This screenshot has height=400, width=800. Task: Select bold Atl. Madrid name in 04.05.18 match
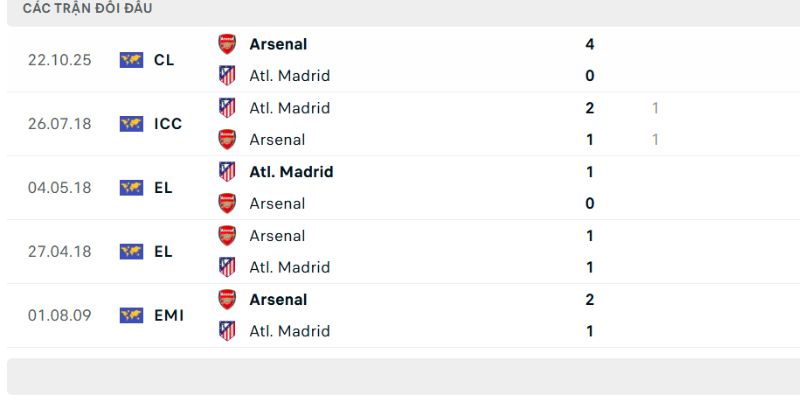pyautogui.click(x=291, y=172)
